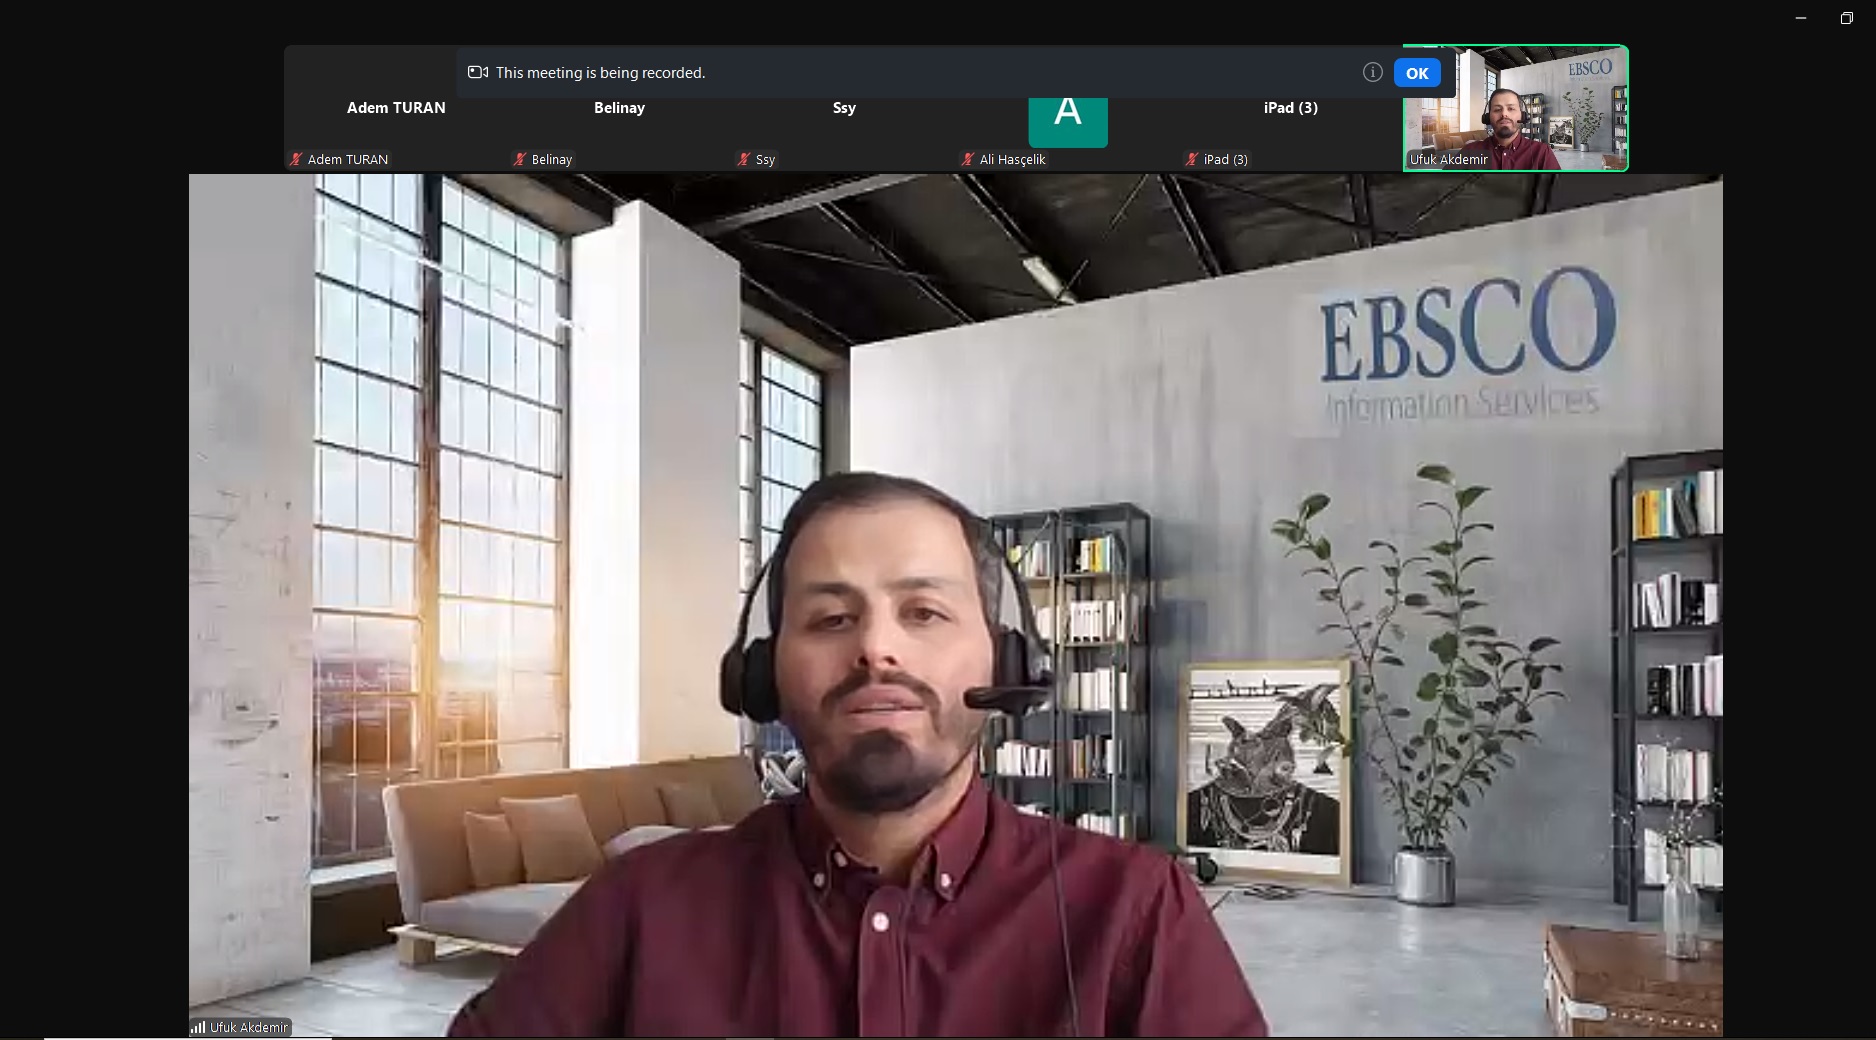Click the recording info icon
The height and width of the screenshot is (1040, 1876).
pos(1372,72)
